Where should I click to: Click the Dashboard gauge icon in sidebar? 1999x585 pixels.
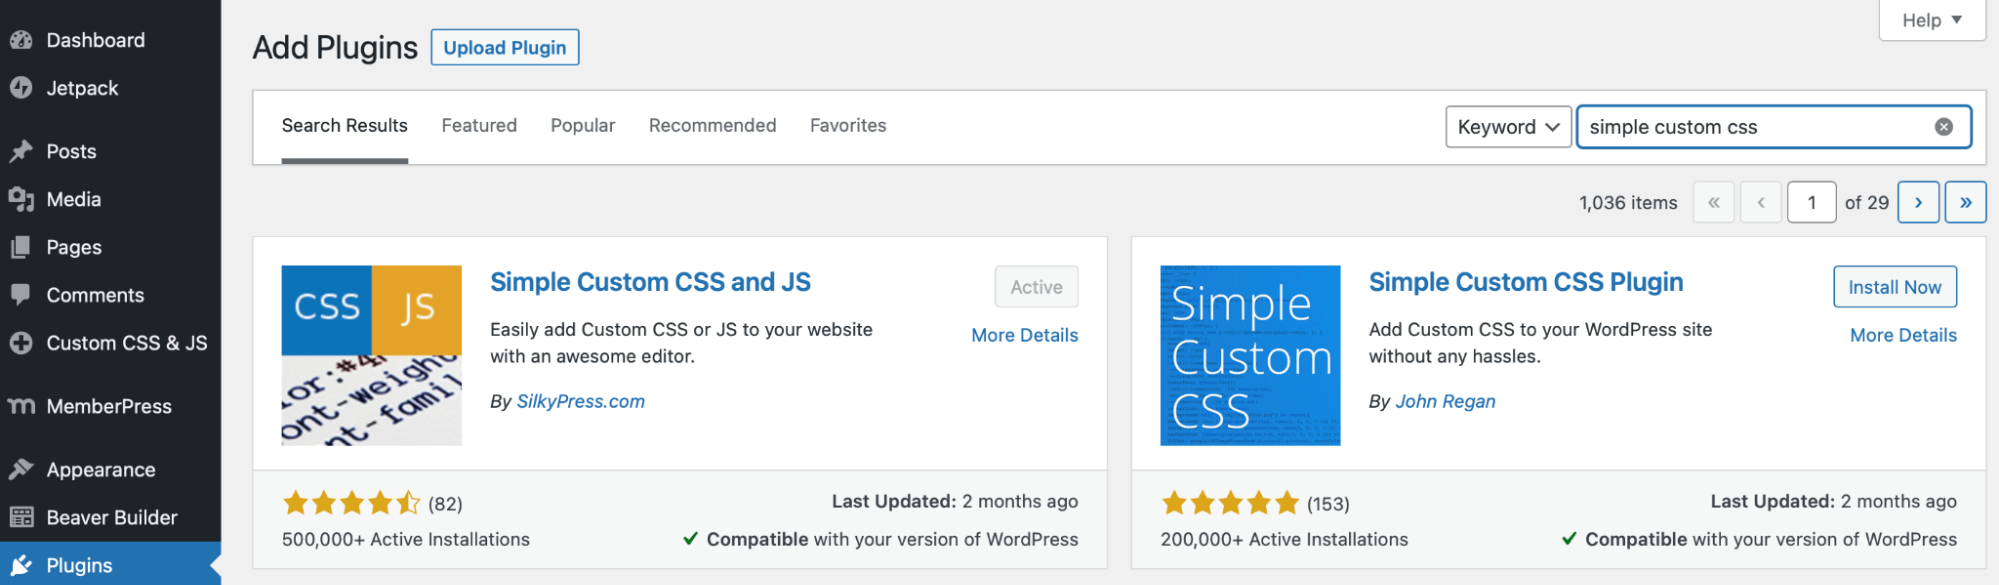pos(21,40)
